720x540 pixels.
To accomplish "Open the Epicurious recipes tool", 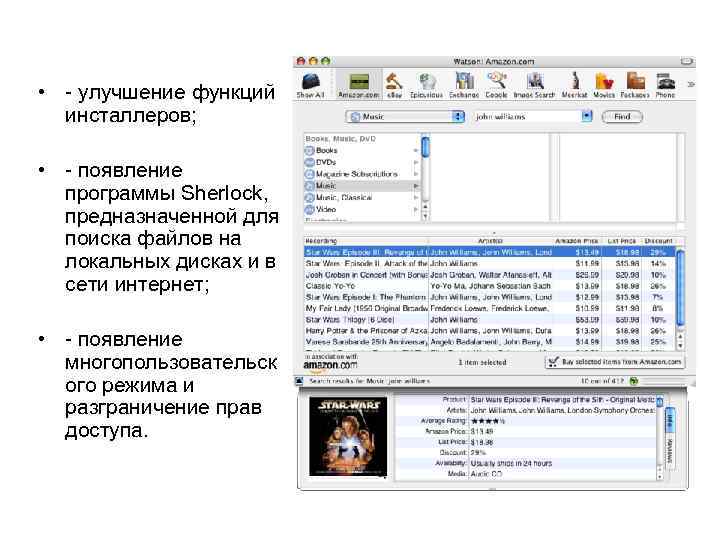I will tap(426, 85).
